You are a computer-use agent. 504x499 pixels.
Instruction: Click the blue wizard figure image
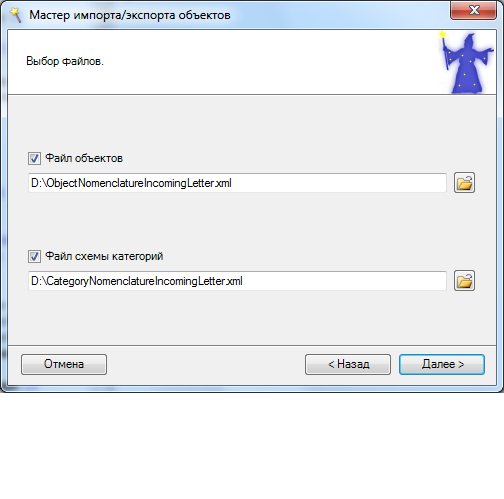click(x=467, y=62)
